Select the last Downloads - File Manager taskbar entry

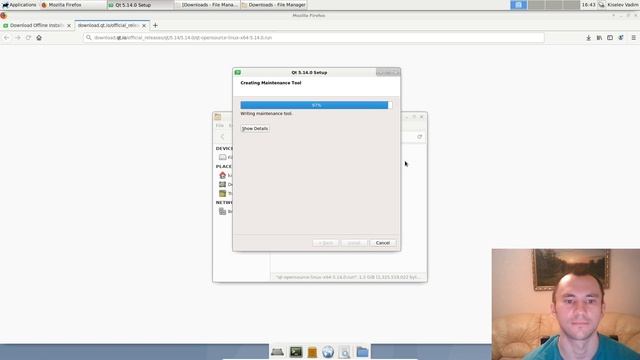pos(274,5)
